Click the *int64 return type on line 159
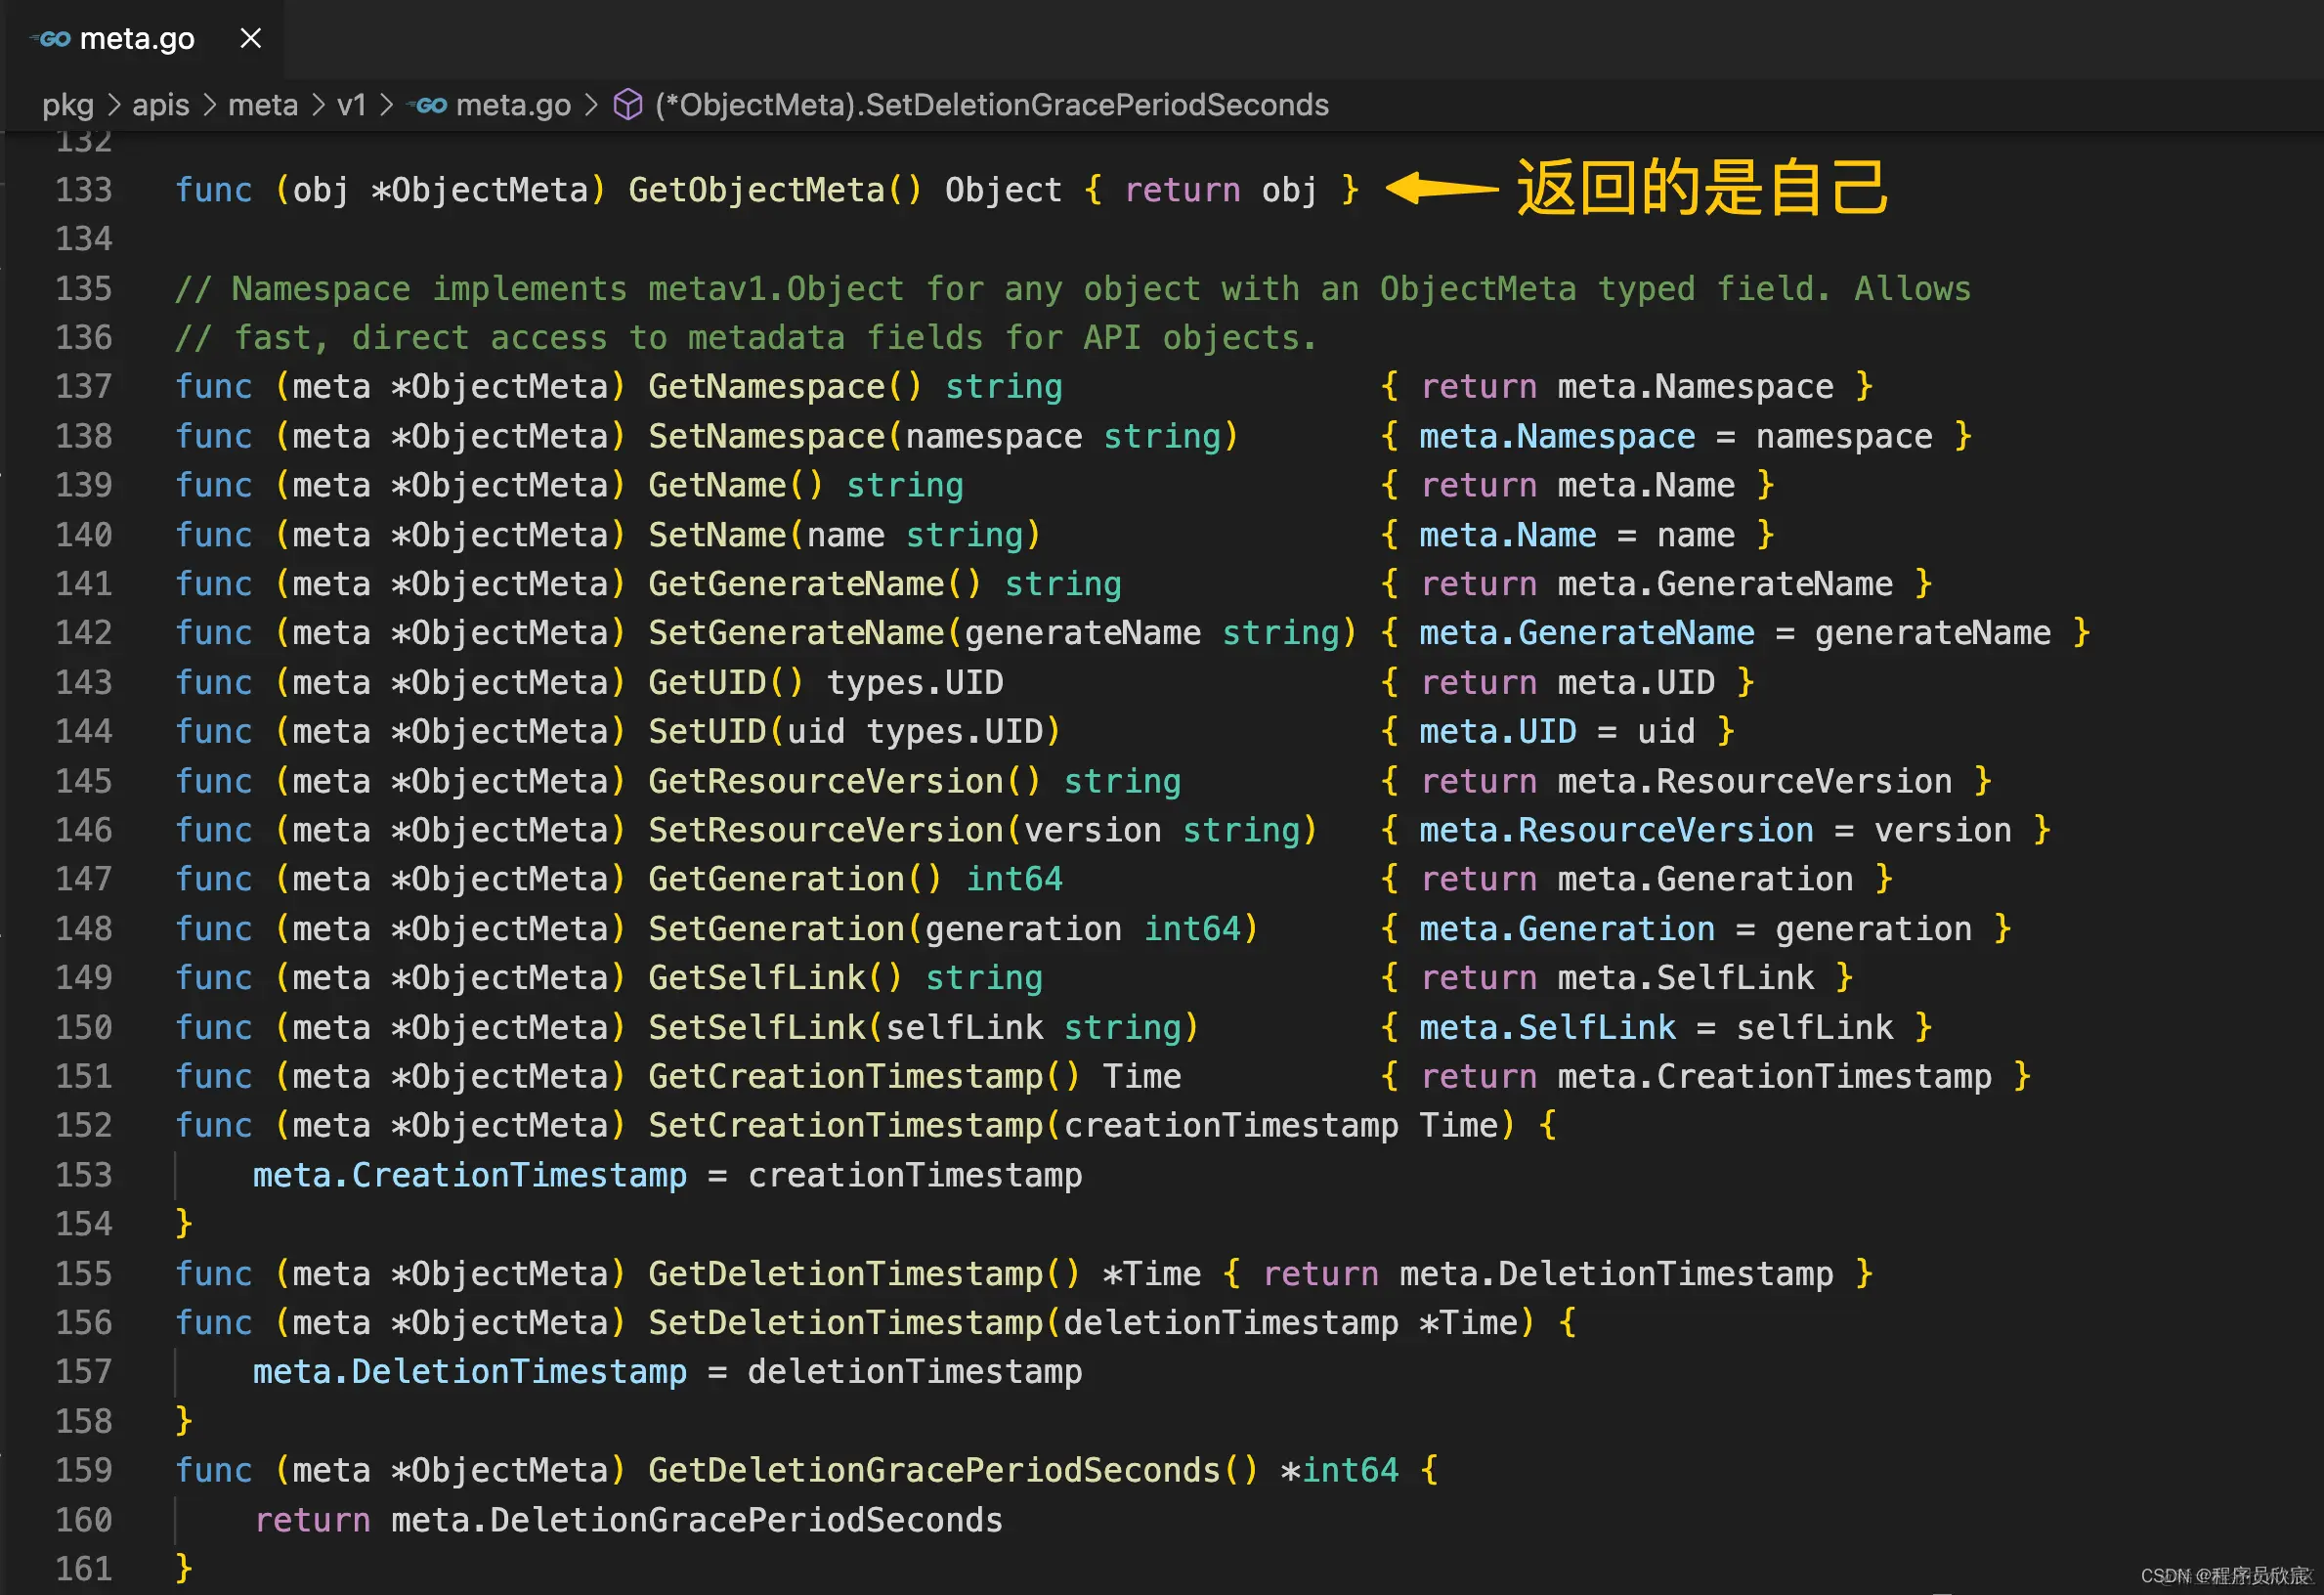Screen dimensions: 2324x1595 pyautogui.click(x=1340, y=1471)
